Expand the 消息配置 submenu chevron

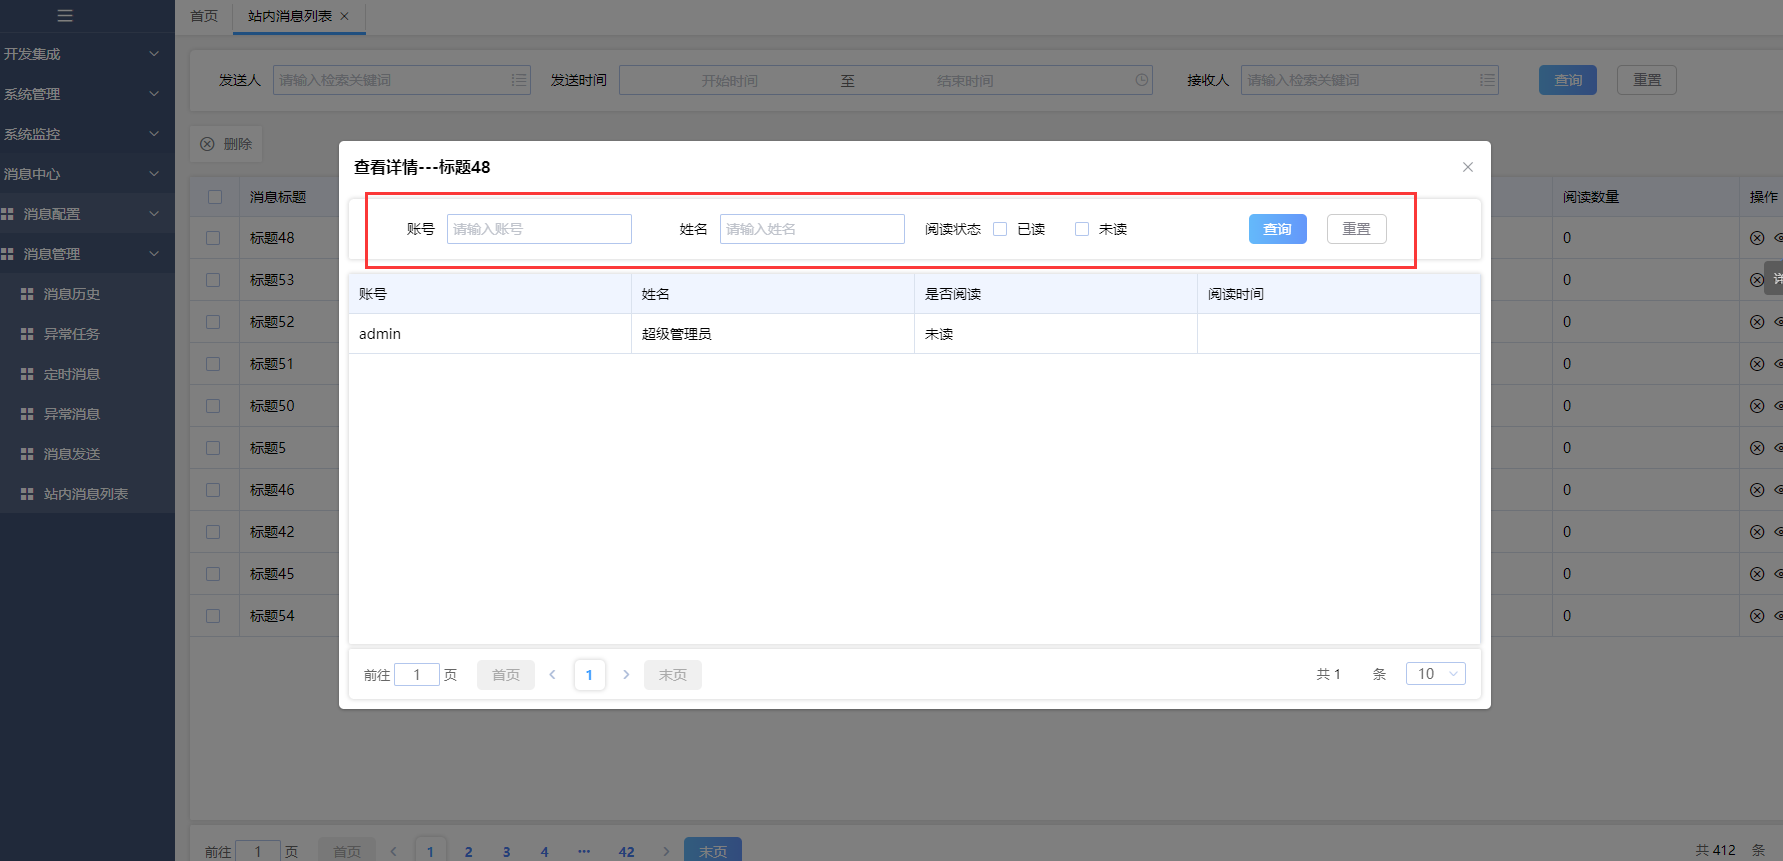[154, 214]
